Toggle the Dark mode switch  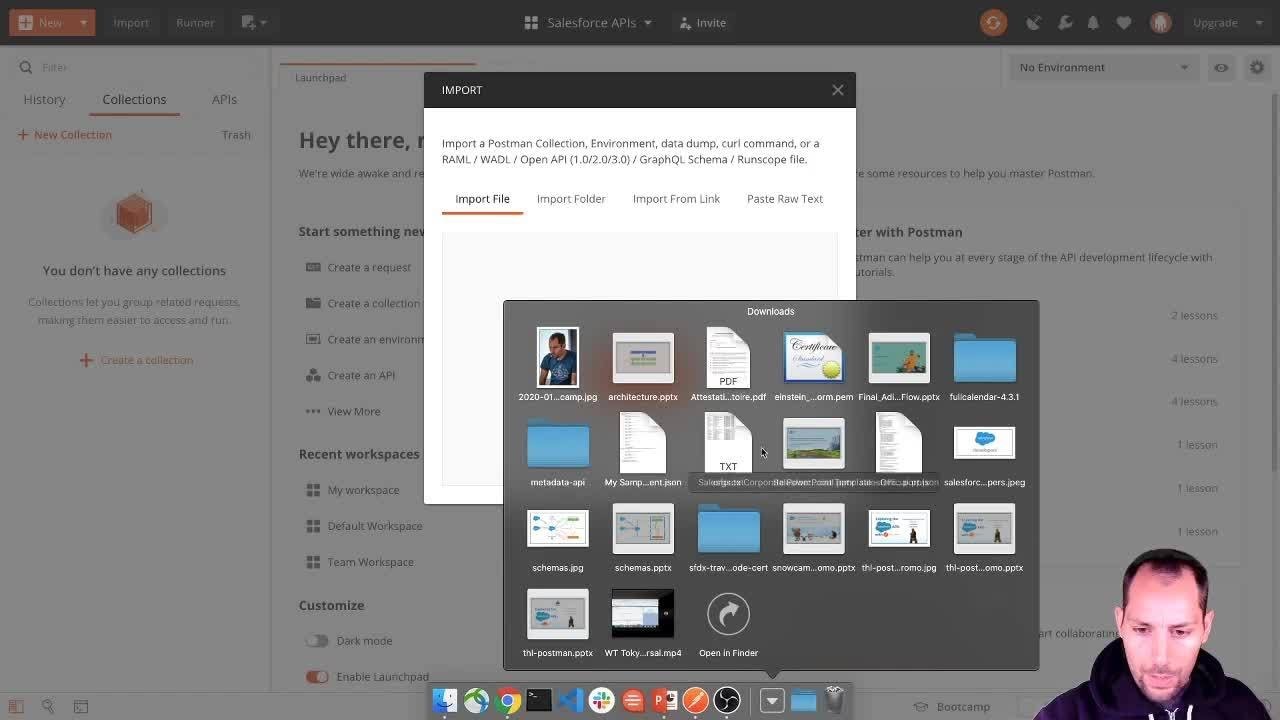coord(317,641)
